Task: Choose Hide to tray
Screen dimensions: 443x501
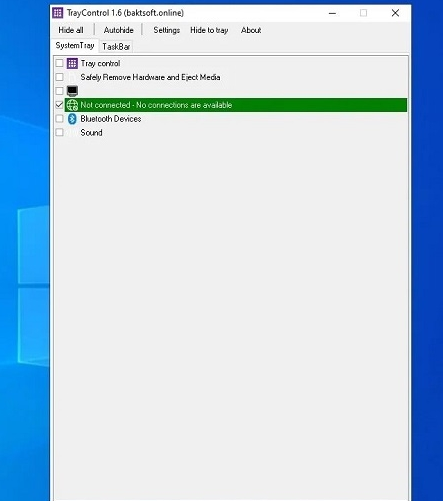Action: 209,30
